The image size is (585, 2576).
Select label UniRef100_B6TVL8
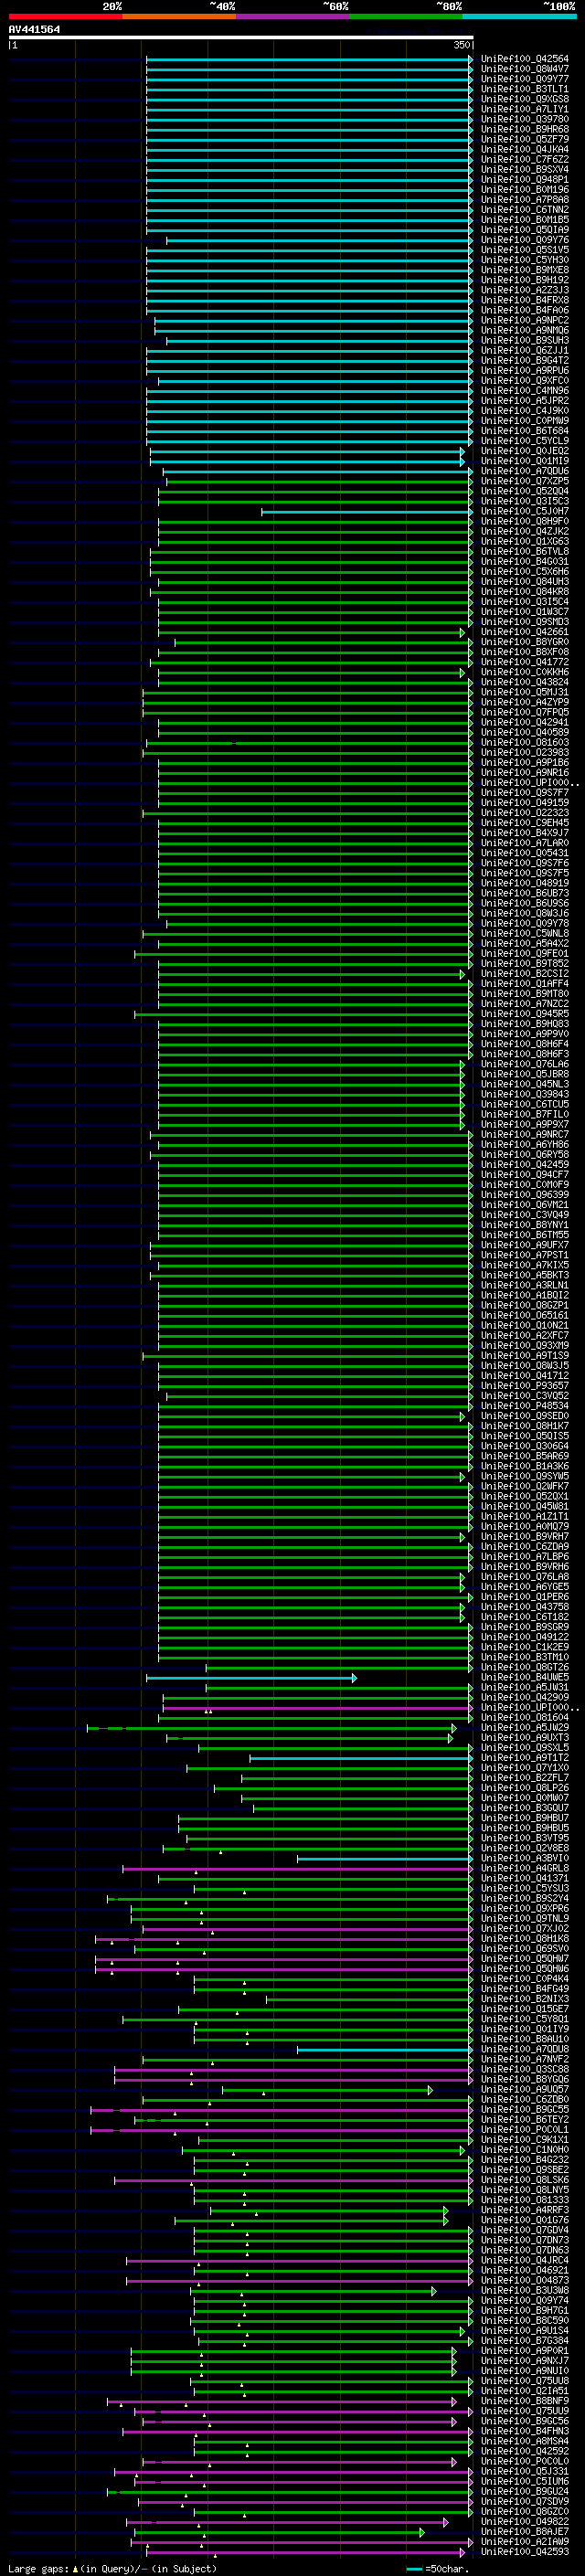tap(525, 551)
